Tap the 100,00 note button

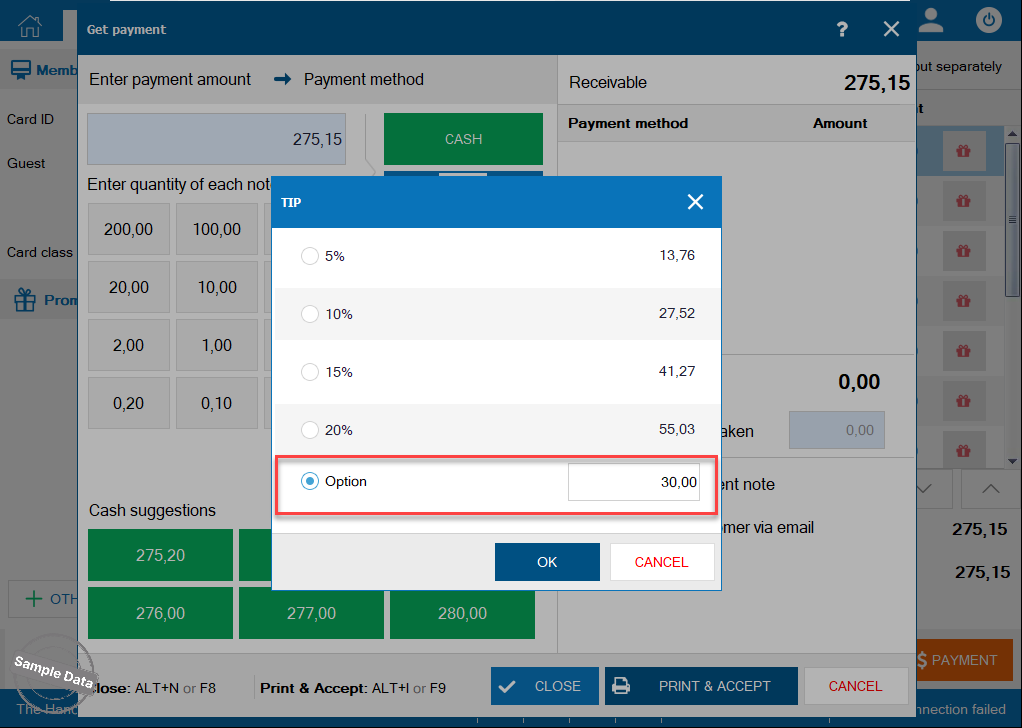tap(216, 229)
